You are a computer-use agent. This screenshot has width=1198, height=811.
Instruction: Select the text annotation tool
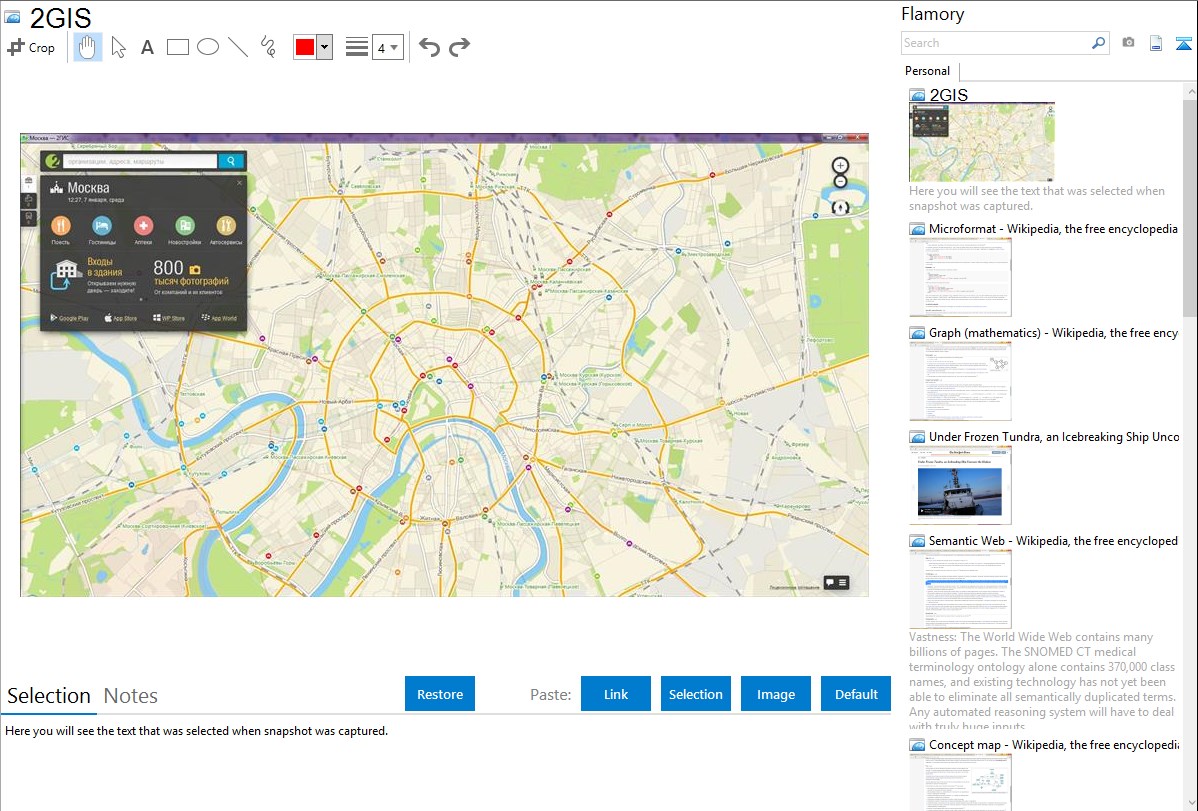147,47
